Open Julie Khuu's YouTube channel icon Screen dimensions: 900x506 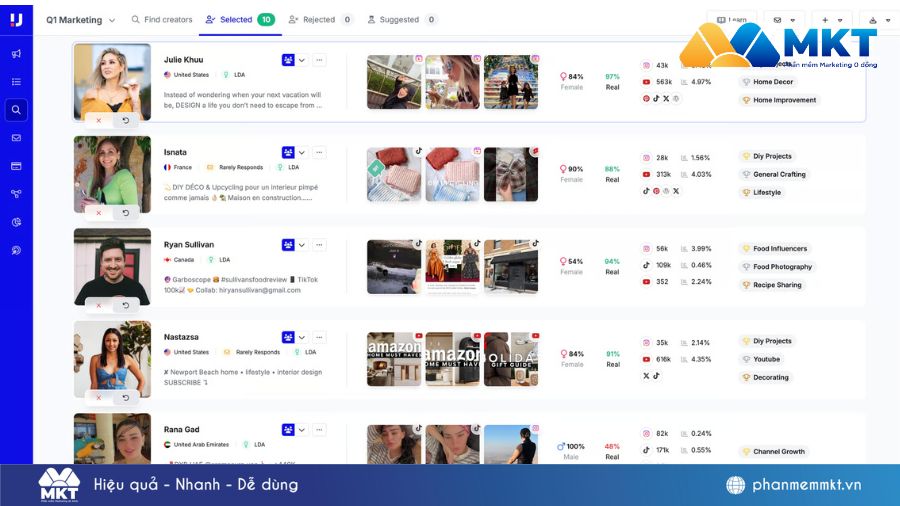[646, 82]
